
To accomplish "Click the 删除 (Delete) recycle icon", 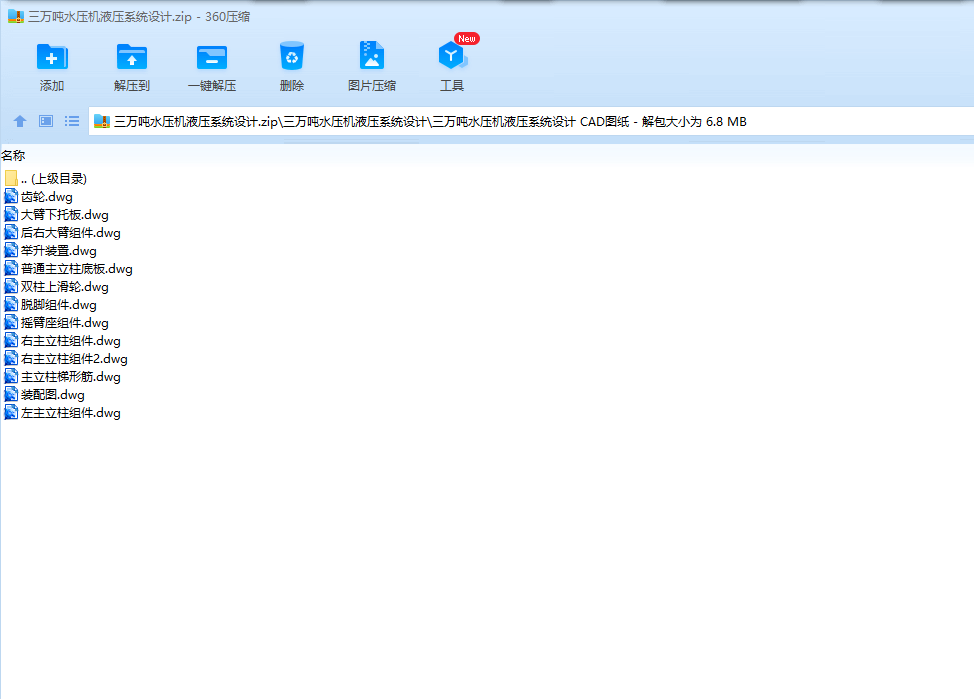I will (292, 57).
